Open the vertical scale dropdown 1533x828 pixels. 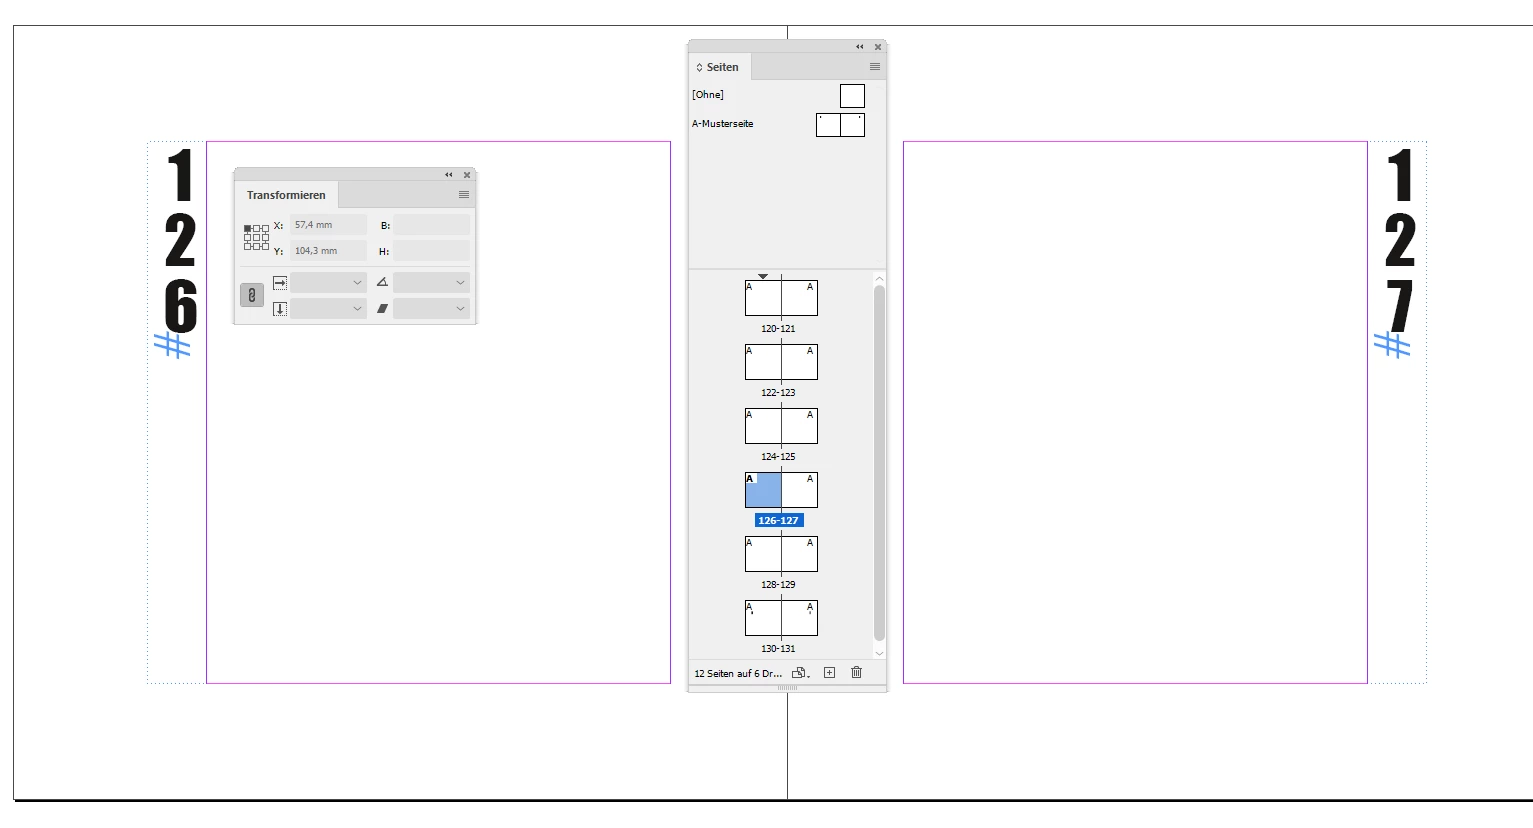pyautogui.click(x=357, y=309)
